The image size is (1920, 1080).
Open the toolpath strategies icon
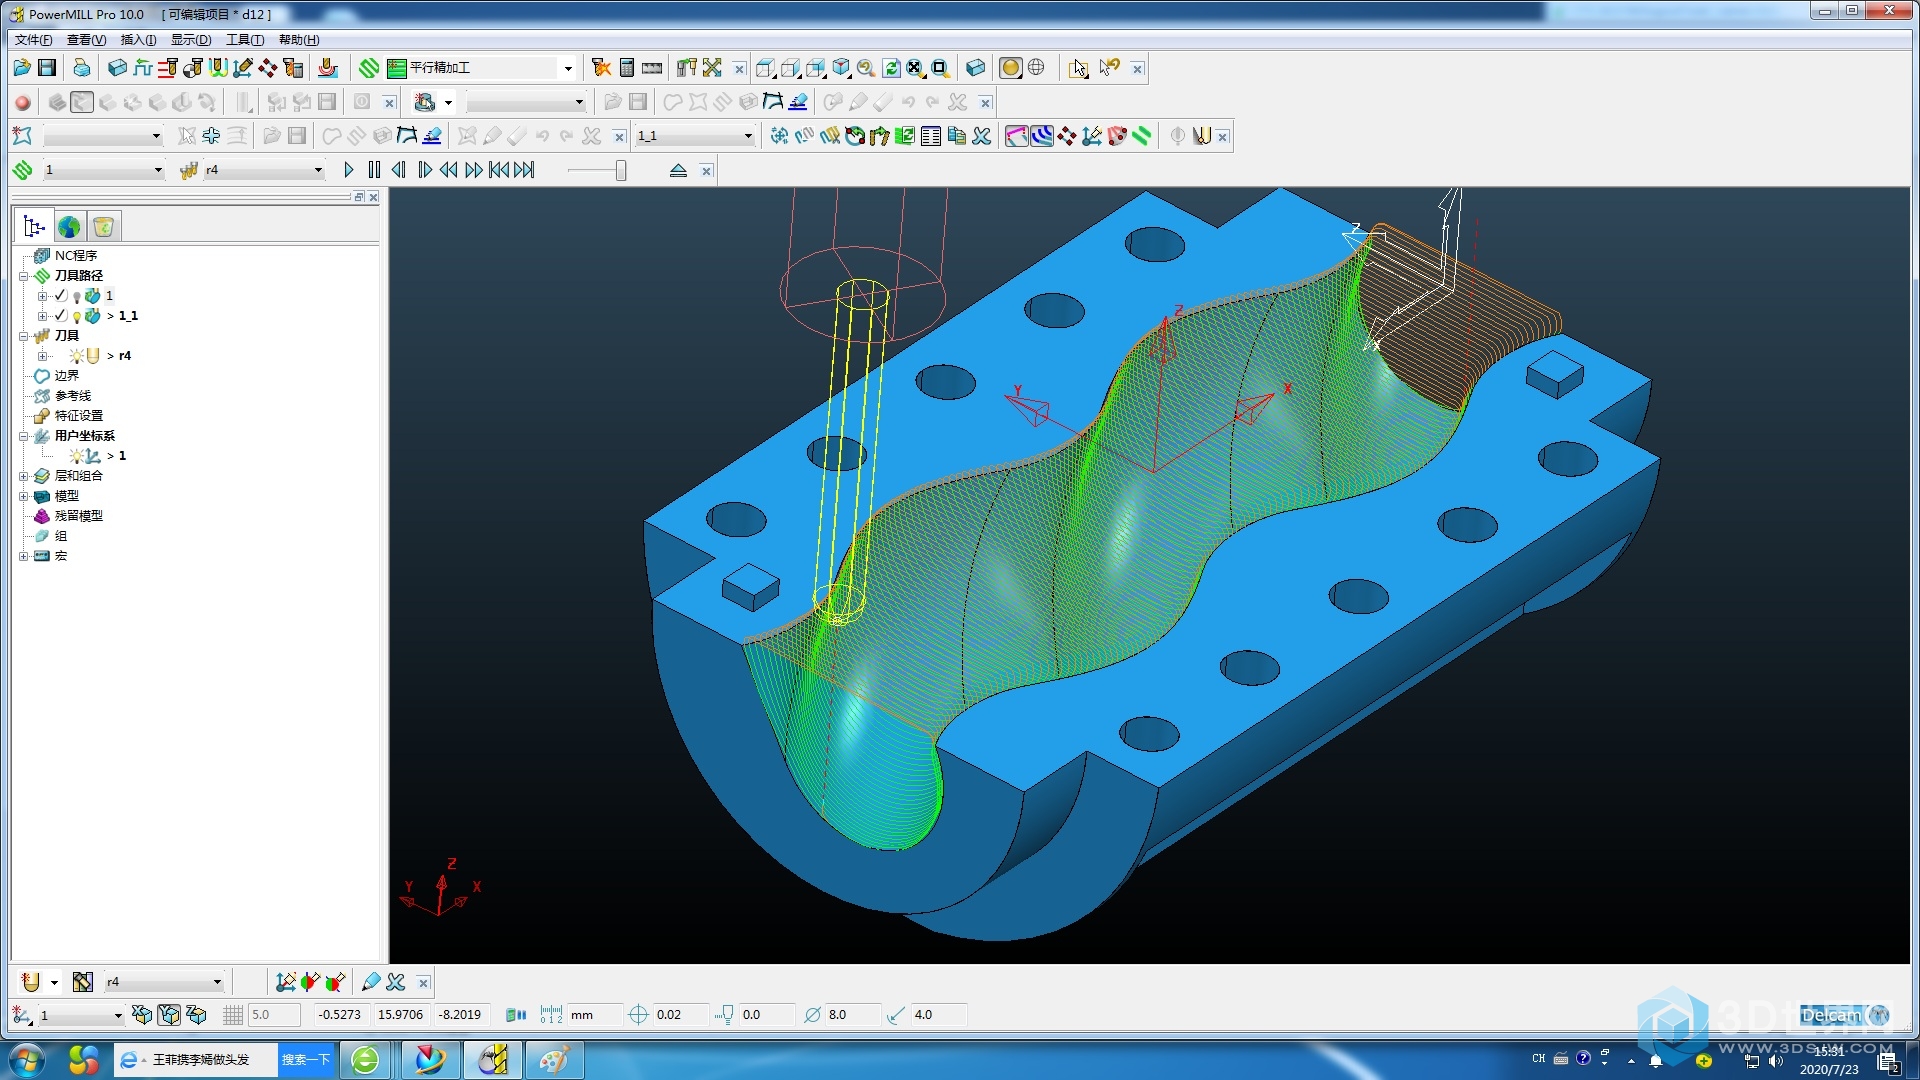[369, 68]
